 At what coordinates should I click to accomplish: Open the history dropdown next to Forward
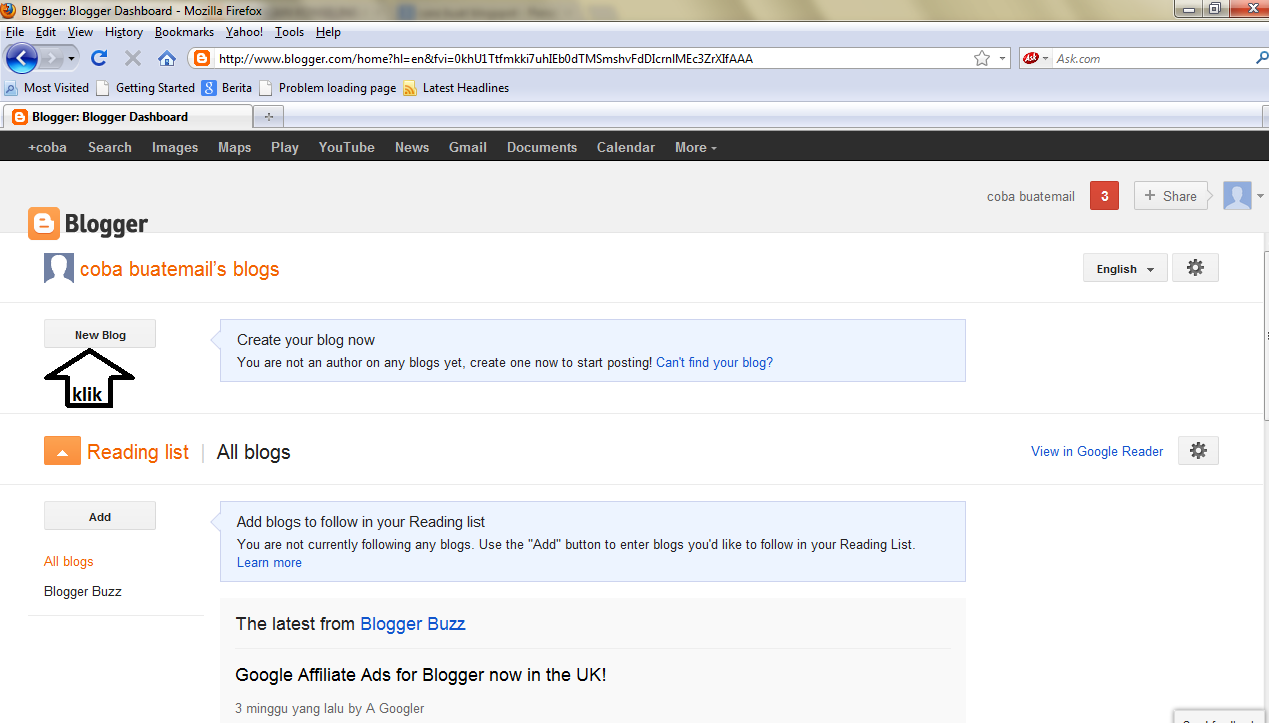point(72,58)
